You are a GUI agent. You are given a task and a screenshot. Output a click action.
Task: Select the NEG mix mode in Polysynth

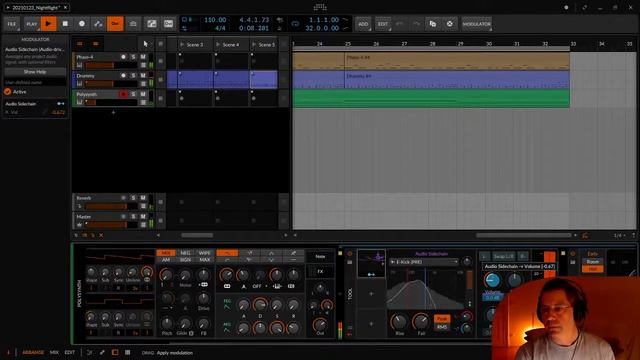click(x=185, y=253)
